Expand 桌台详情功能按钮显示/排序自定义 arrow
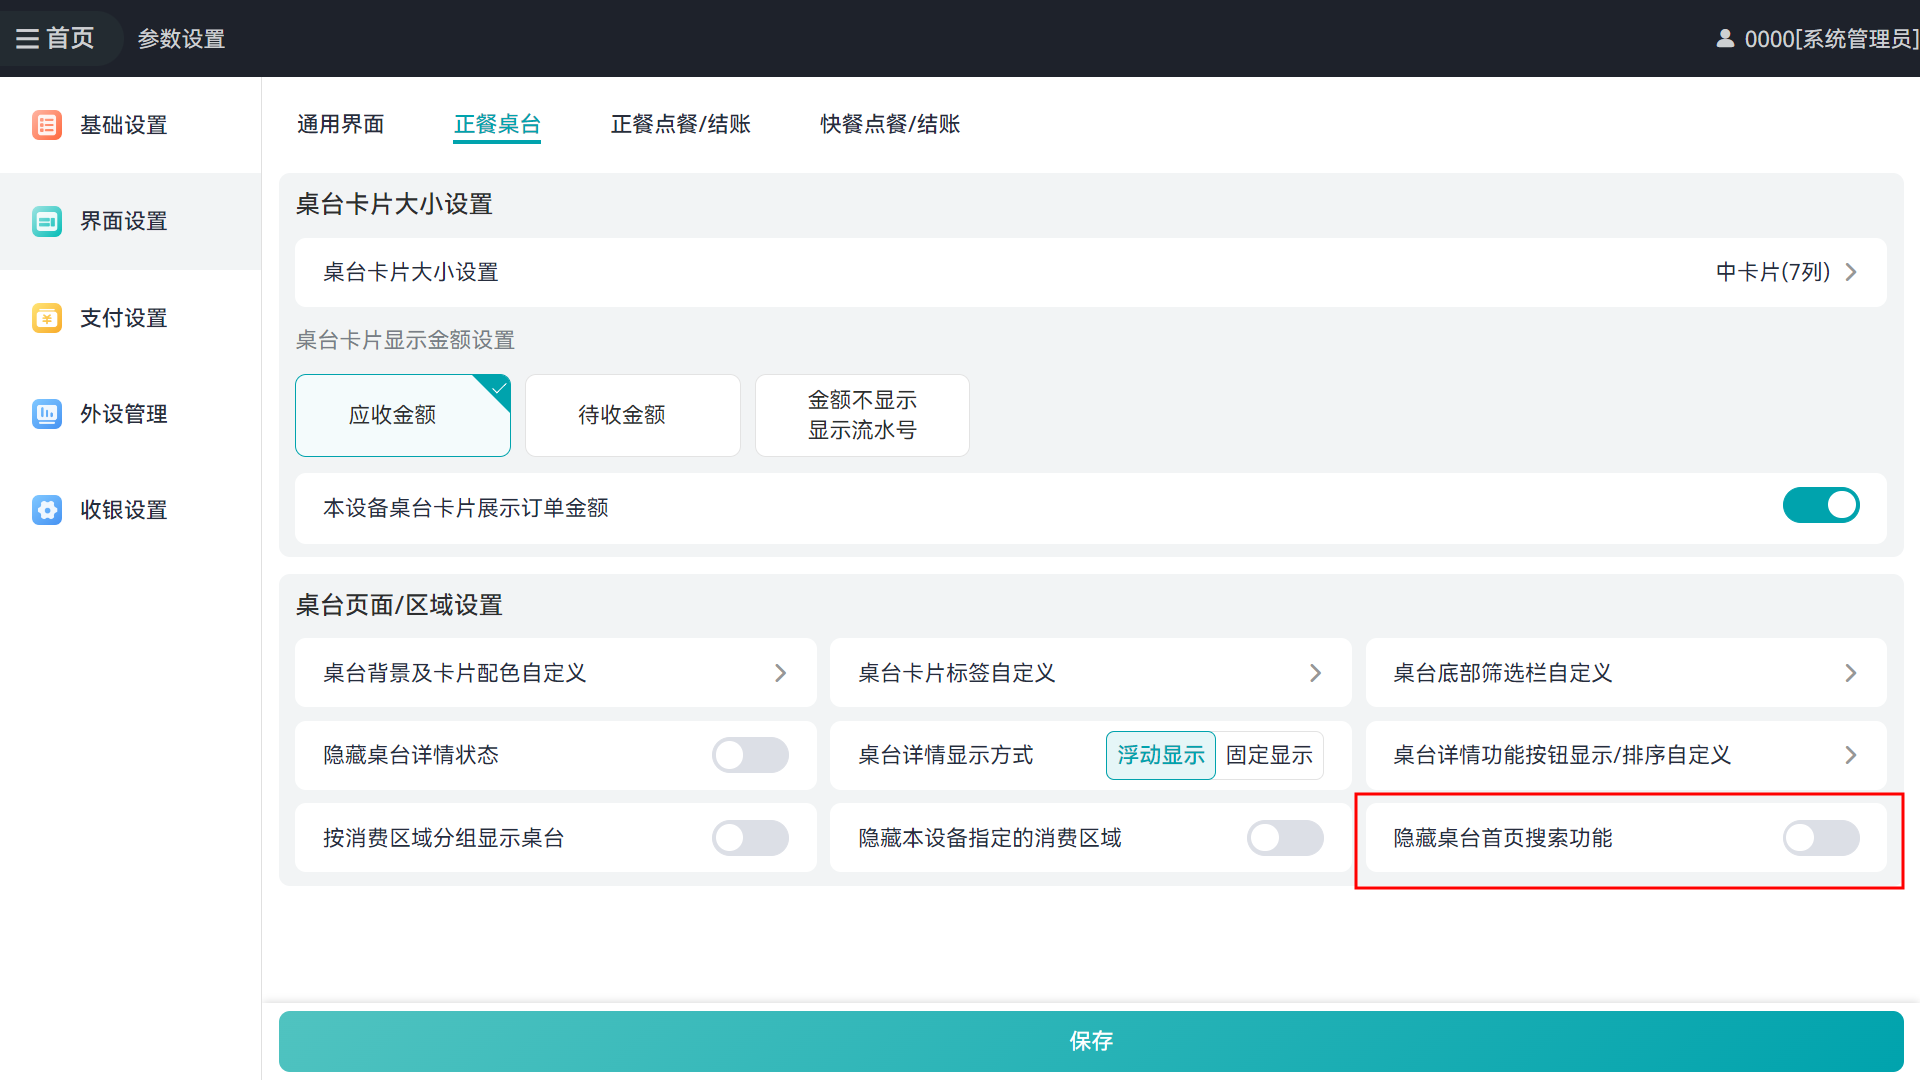This screenshot has height=1080, width=1920. point(1850,755)
